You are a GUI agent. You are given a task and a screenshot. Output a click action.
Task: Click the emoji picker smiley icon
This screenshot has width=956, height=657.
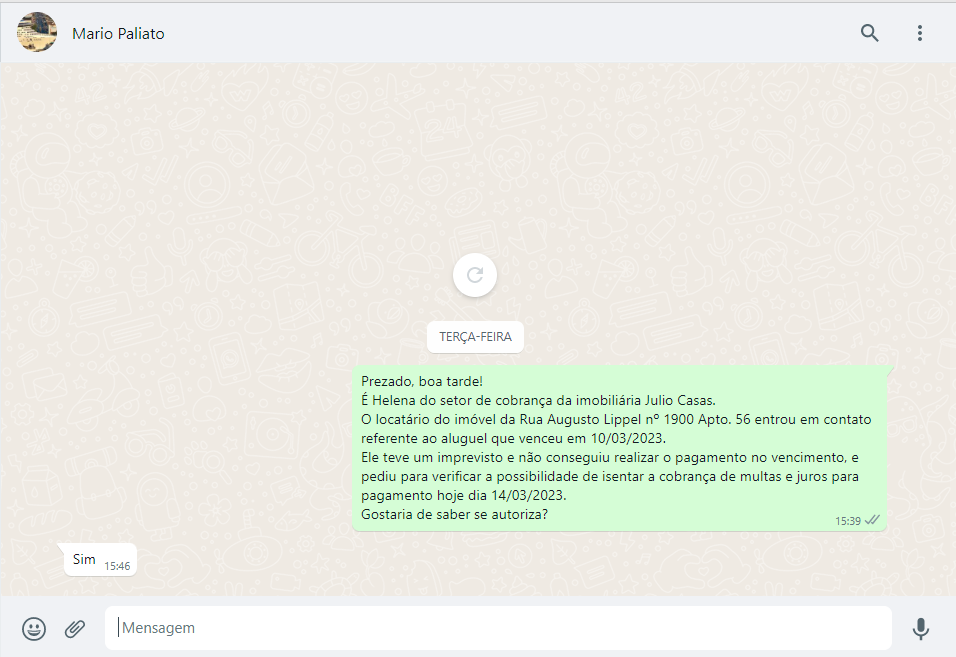[x=34, y=629]
